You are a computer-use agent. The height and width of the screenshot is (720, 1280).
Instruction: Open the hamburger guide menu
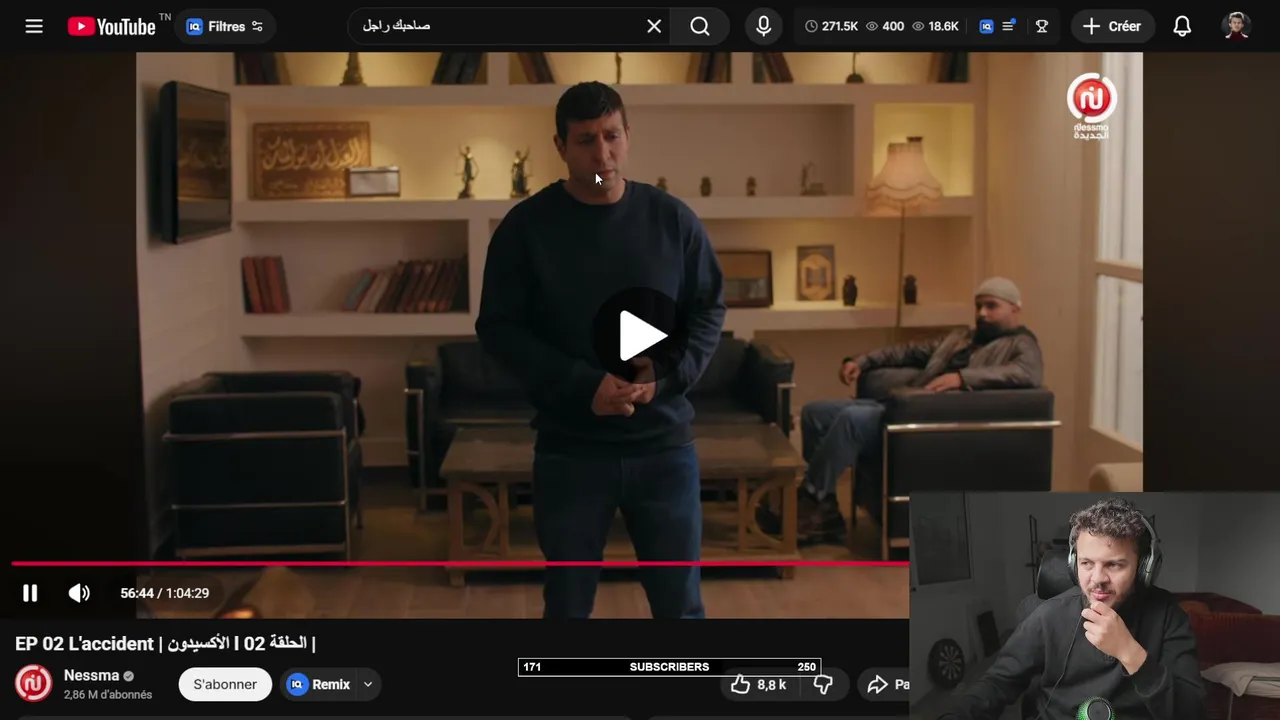tap(34, 26)
